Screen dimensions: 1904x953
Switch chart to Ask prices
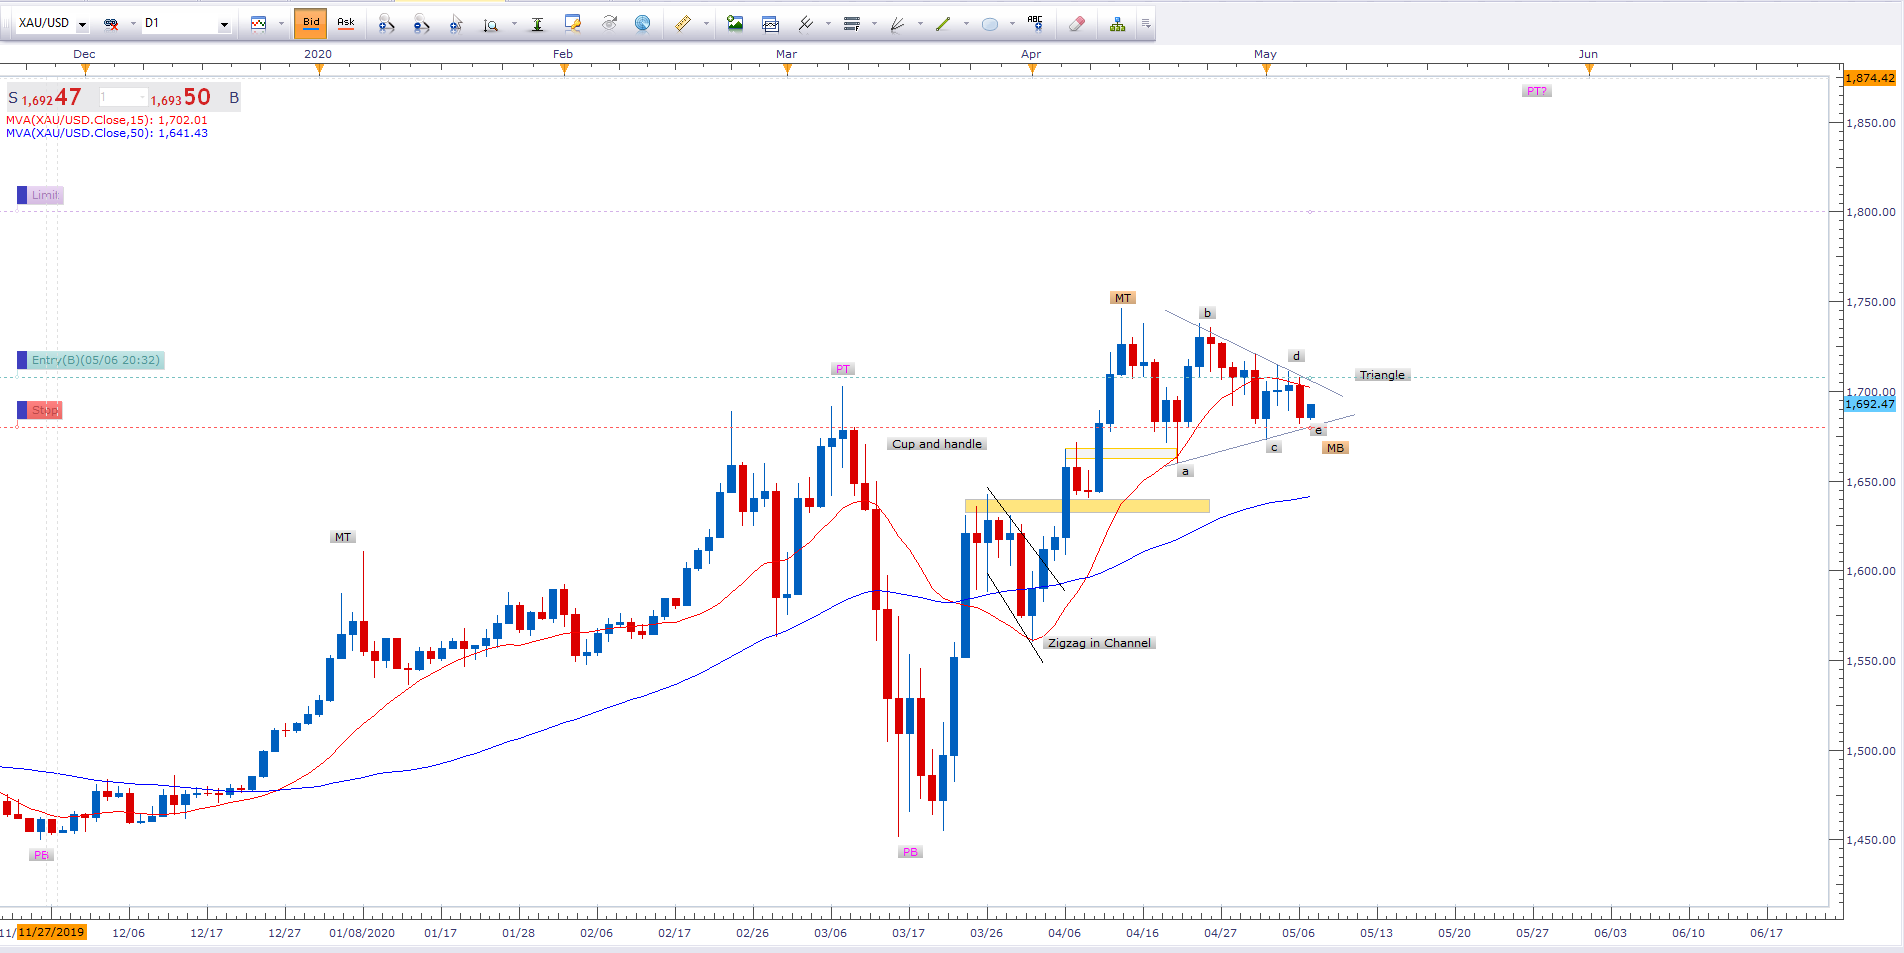[345, 23]
